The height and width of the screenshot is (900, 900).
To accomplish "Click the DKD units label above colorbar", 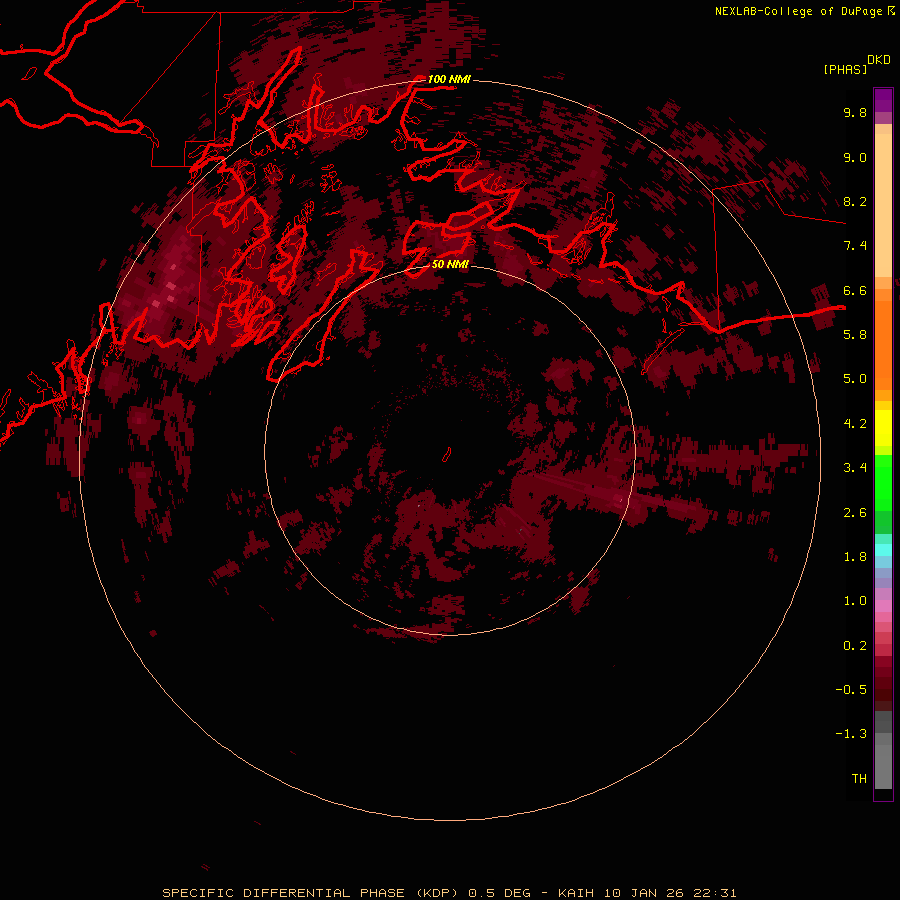I will (879, 60).
